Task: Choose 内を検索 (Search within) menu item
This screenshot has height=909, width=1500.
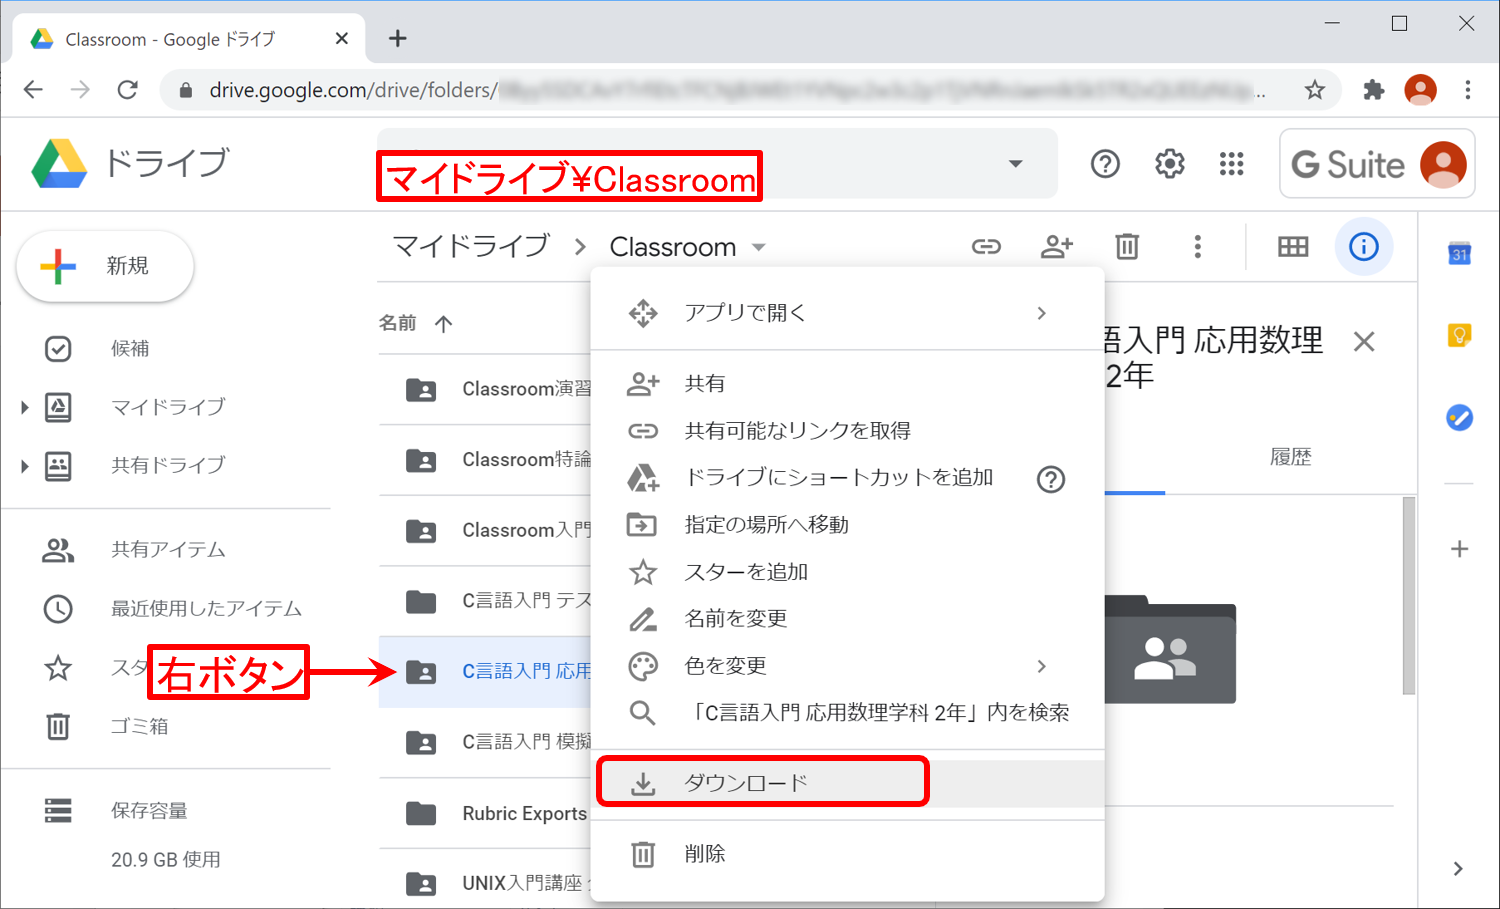Action: click(848, 713)
